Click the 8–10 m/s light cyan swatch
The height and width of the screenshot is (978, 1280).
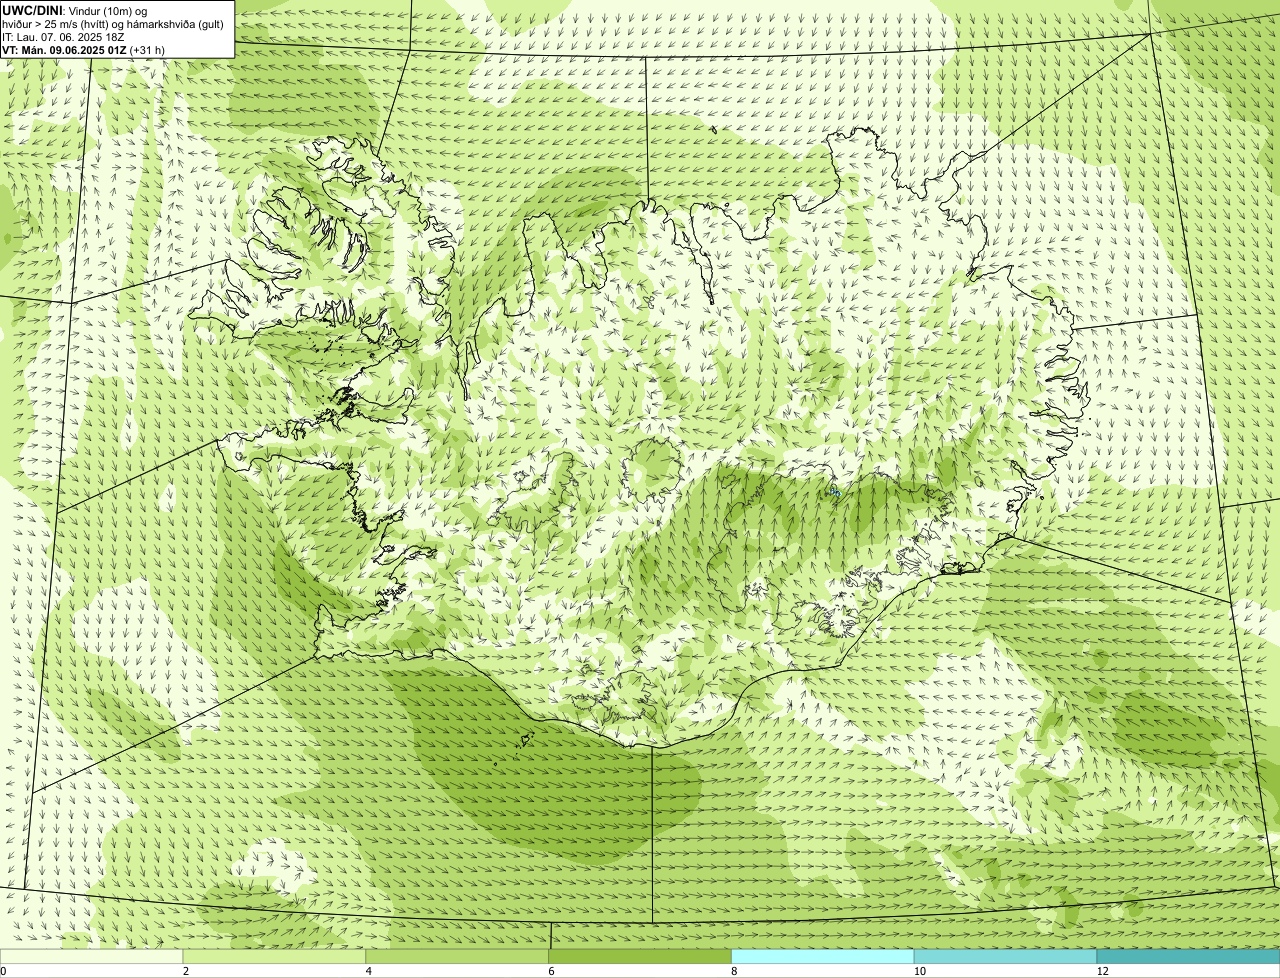point(823,956)
